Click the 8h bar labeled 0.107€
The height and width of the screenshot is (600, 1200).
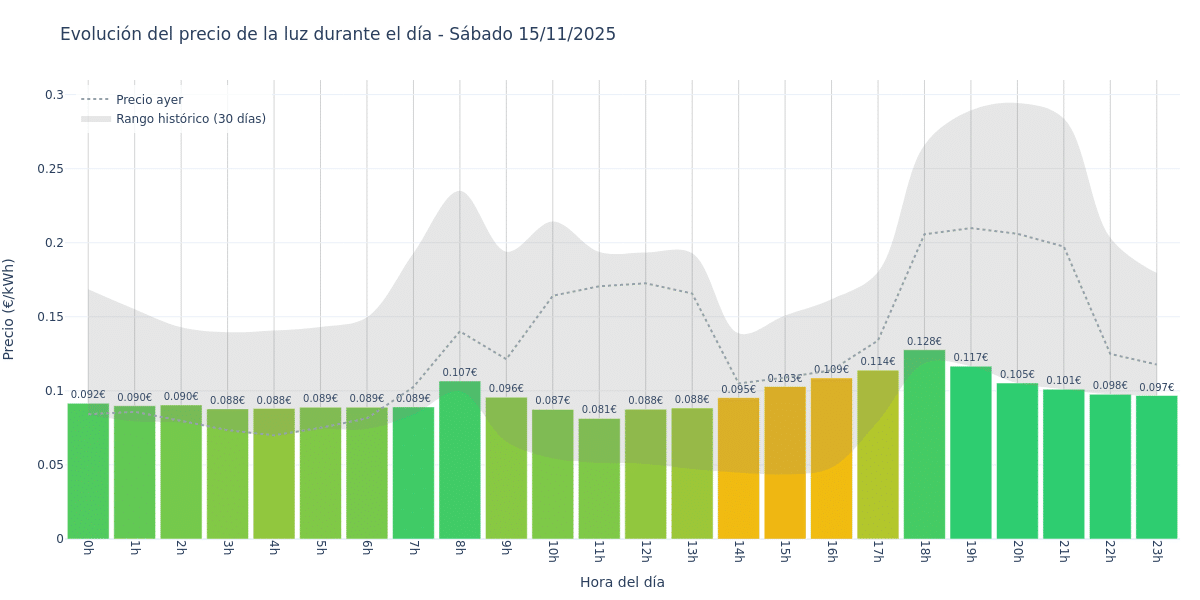[x=460, y=460]
